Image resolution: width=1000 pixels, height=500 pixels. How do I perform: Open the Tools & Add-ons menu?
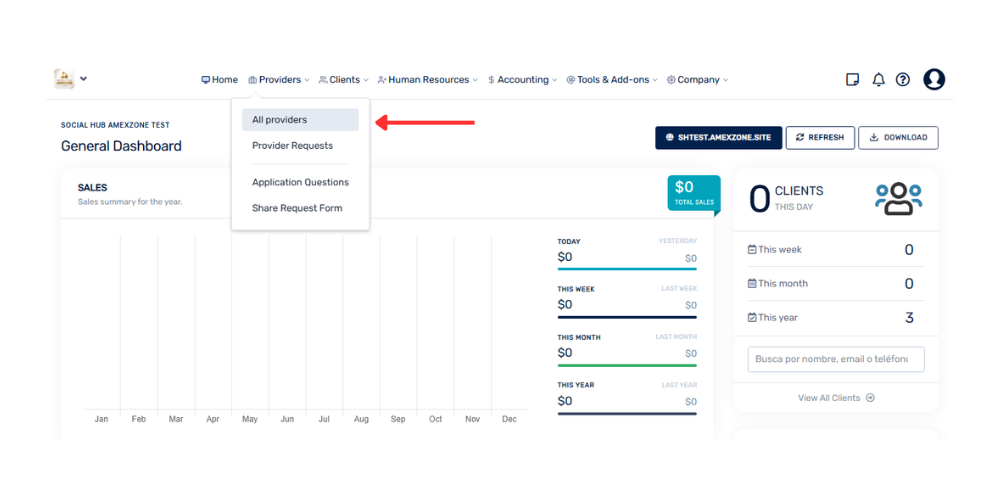pyautogui.click(x=612, y=80)
